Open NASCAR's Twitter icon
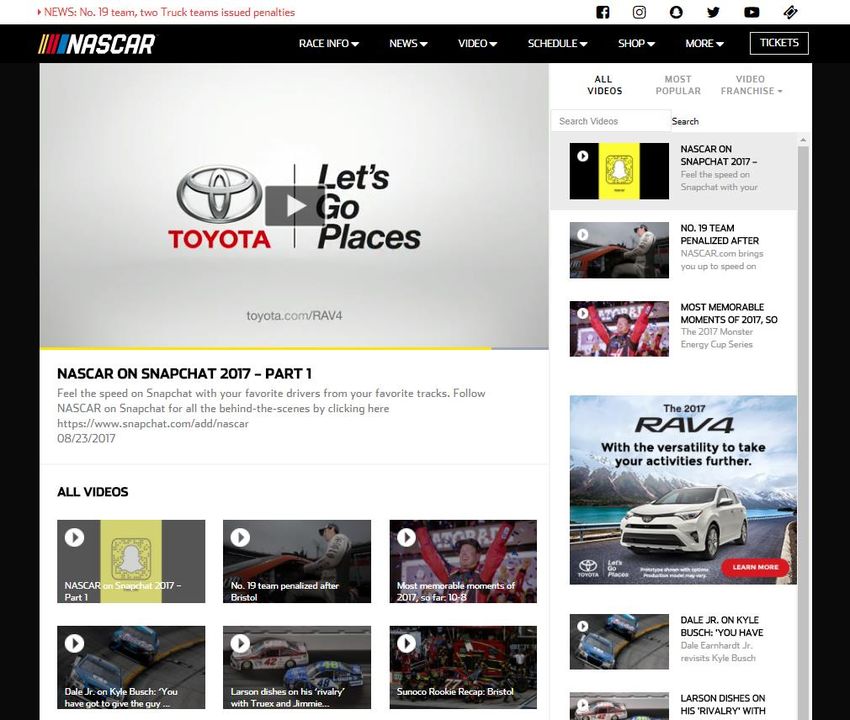The width and height of the screenshot is (850, 720). 713,12
